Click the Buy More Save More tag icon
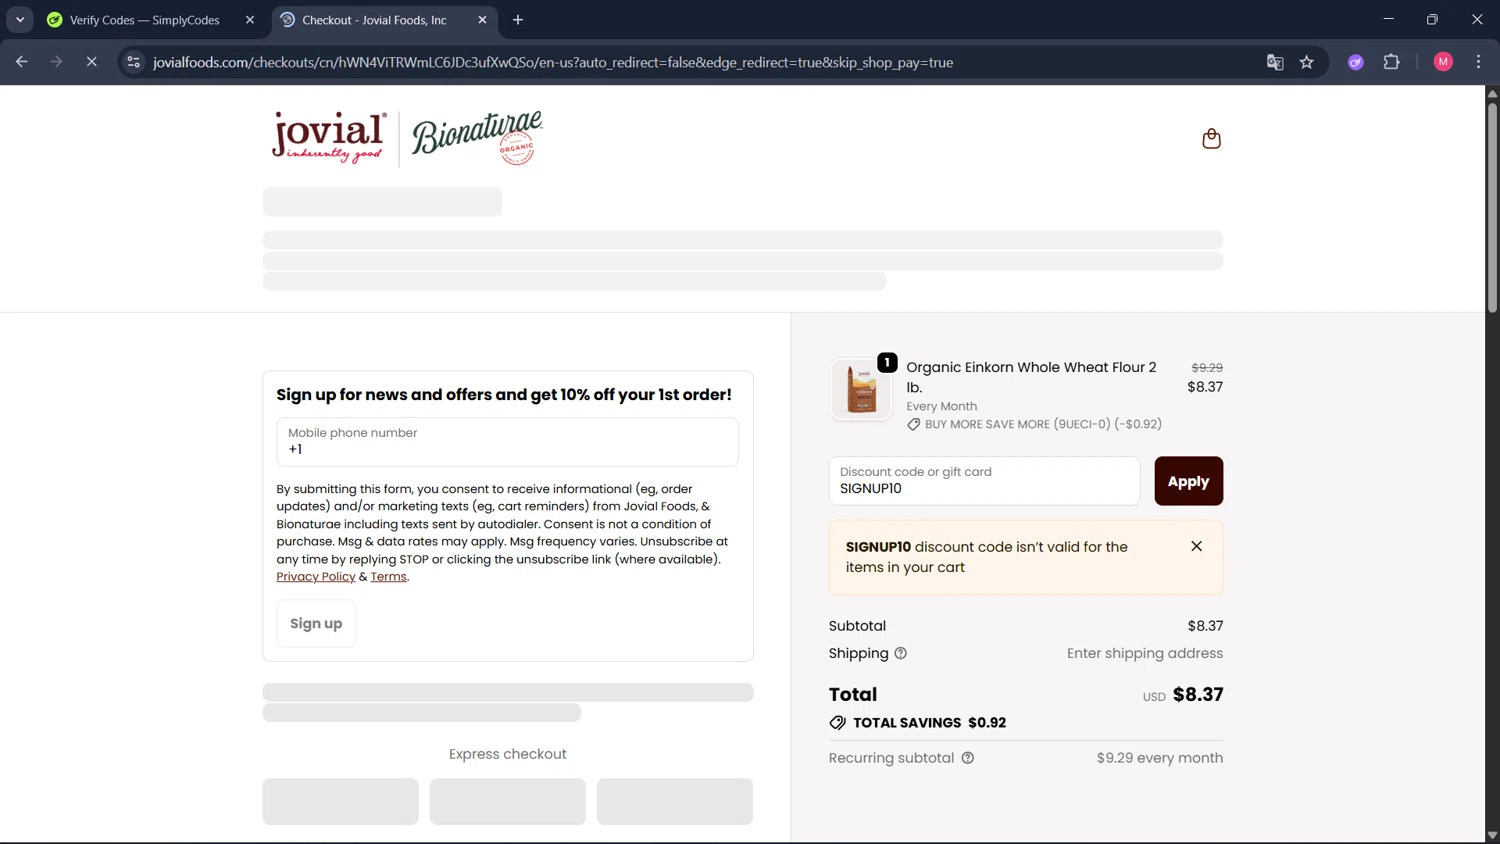The image size is (1500, 844). 913,425
